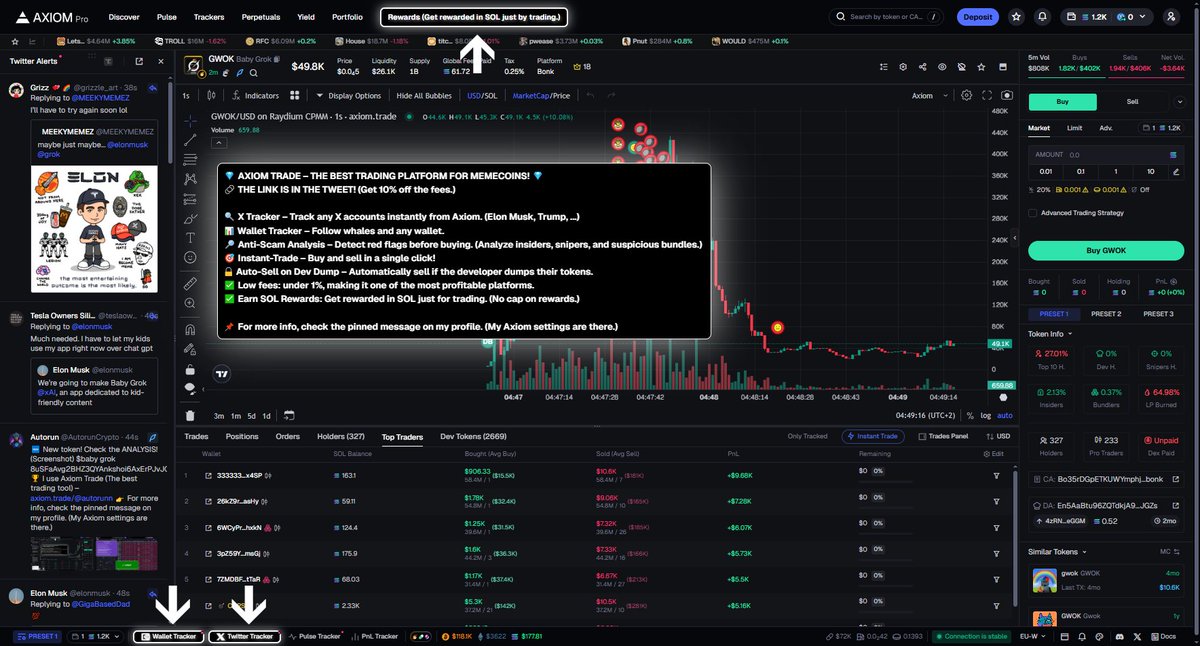This screenshot has height=646, width=1200.
Task: Open the watchlist star in the top bar
Action: pyautogui.click(x=1017, y=17)
